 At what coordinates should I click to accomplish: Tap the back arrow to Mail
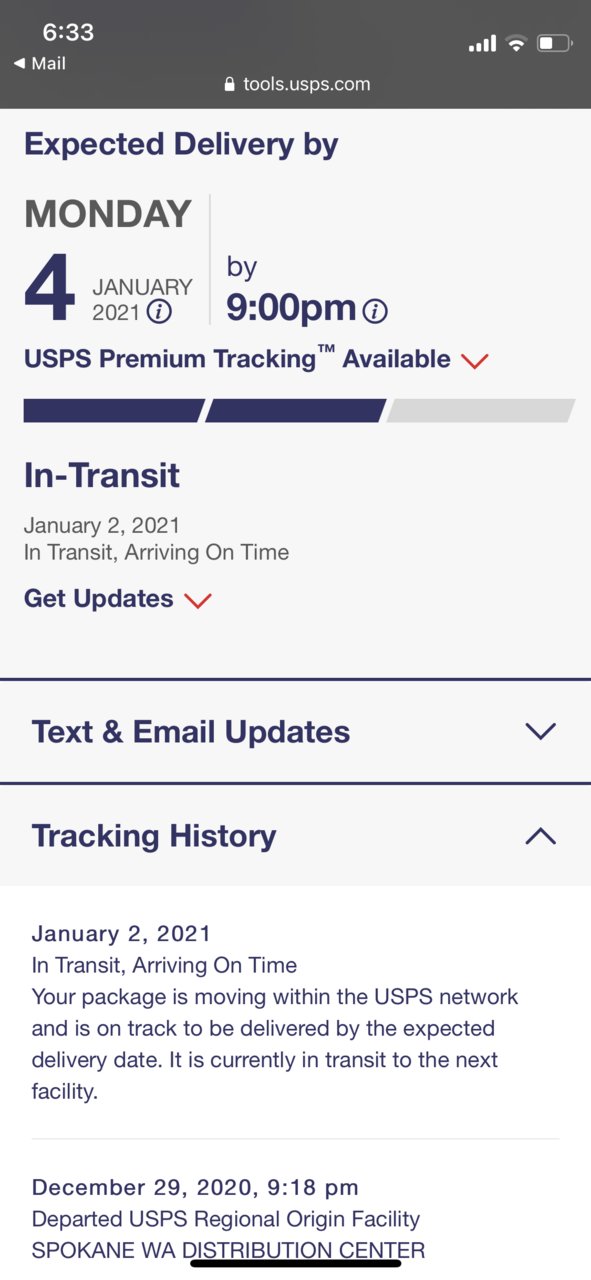click(19, 63)
